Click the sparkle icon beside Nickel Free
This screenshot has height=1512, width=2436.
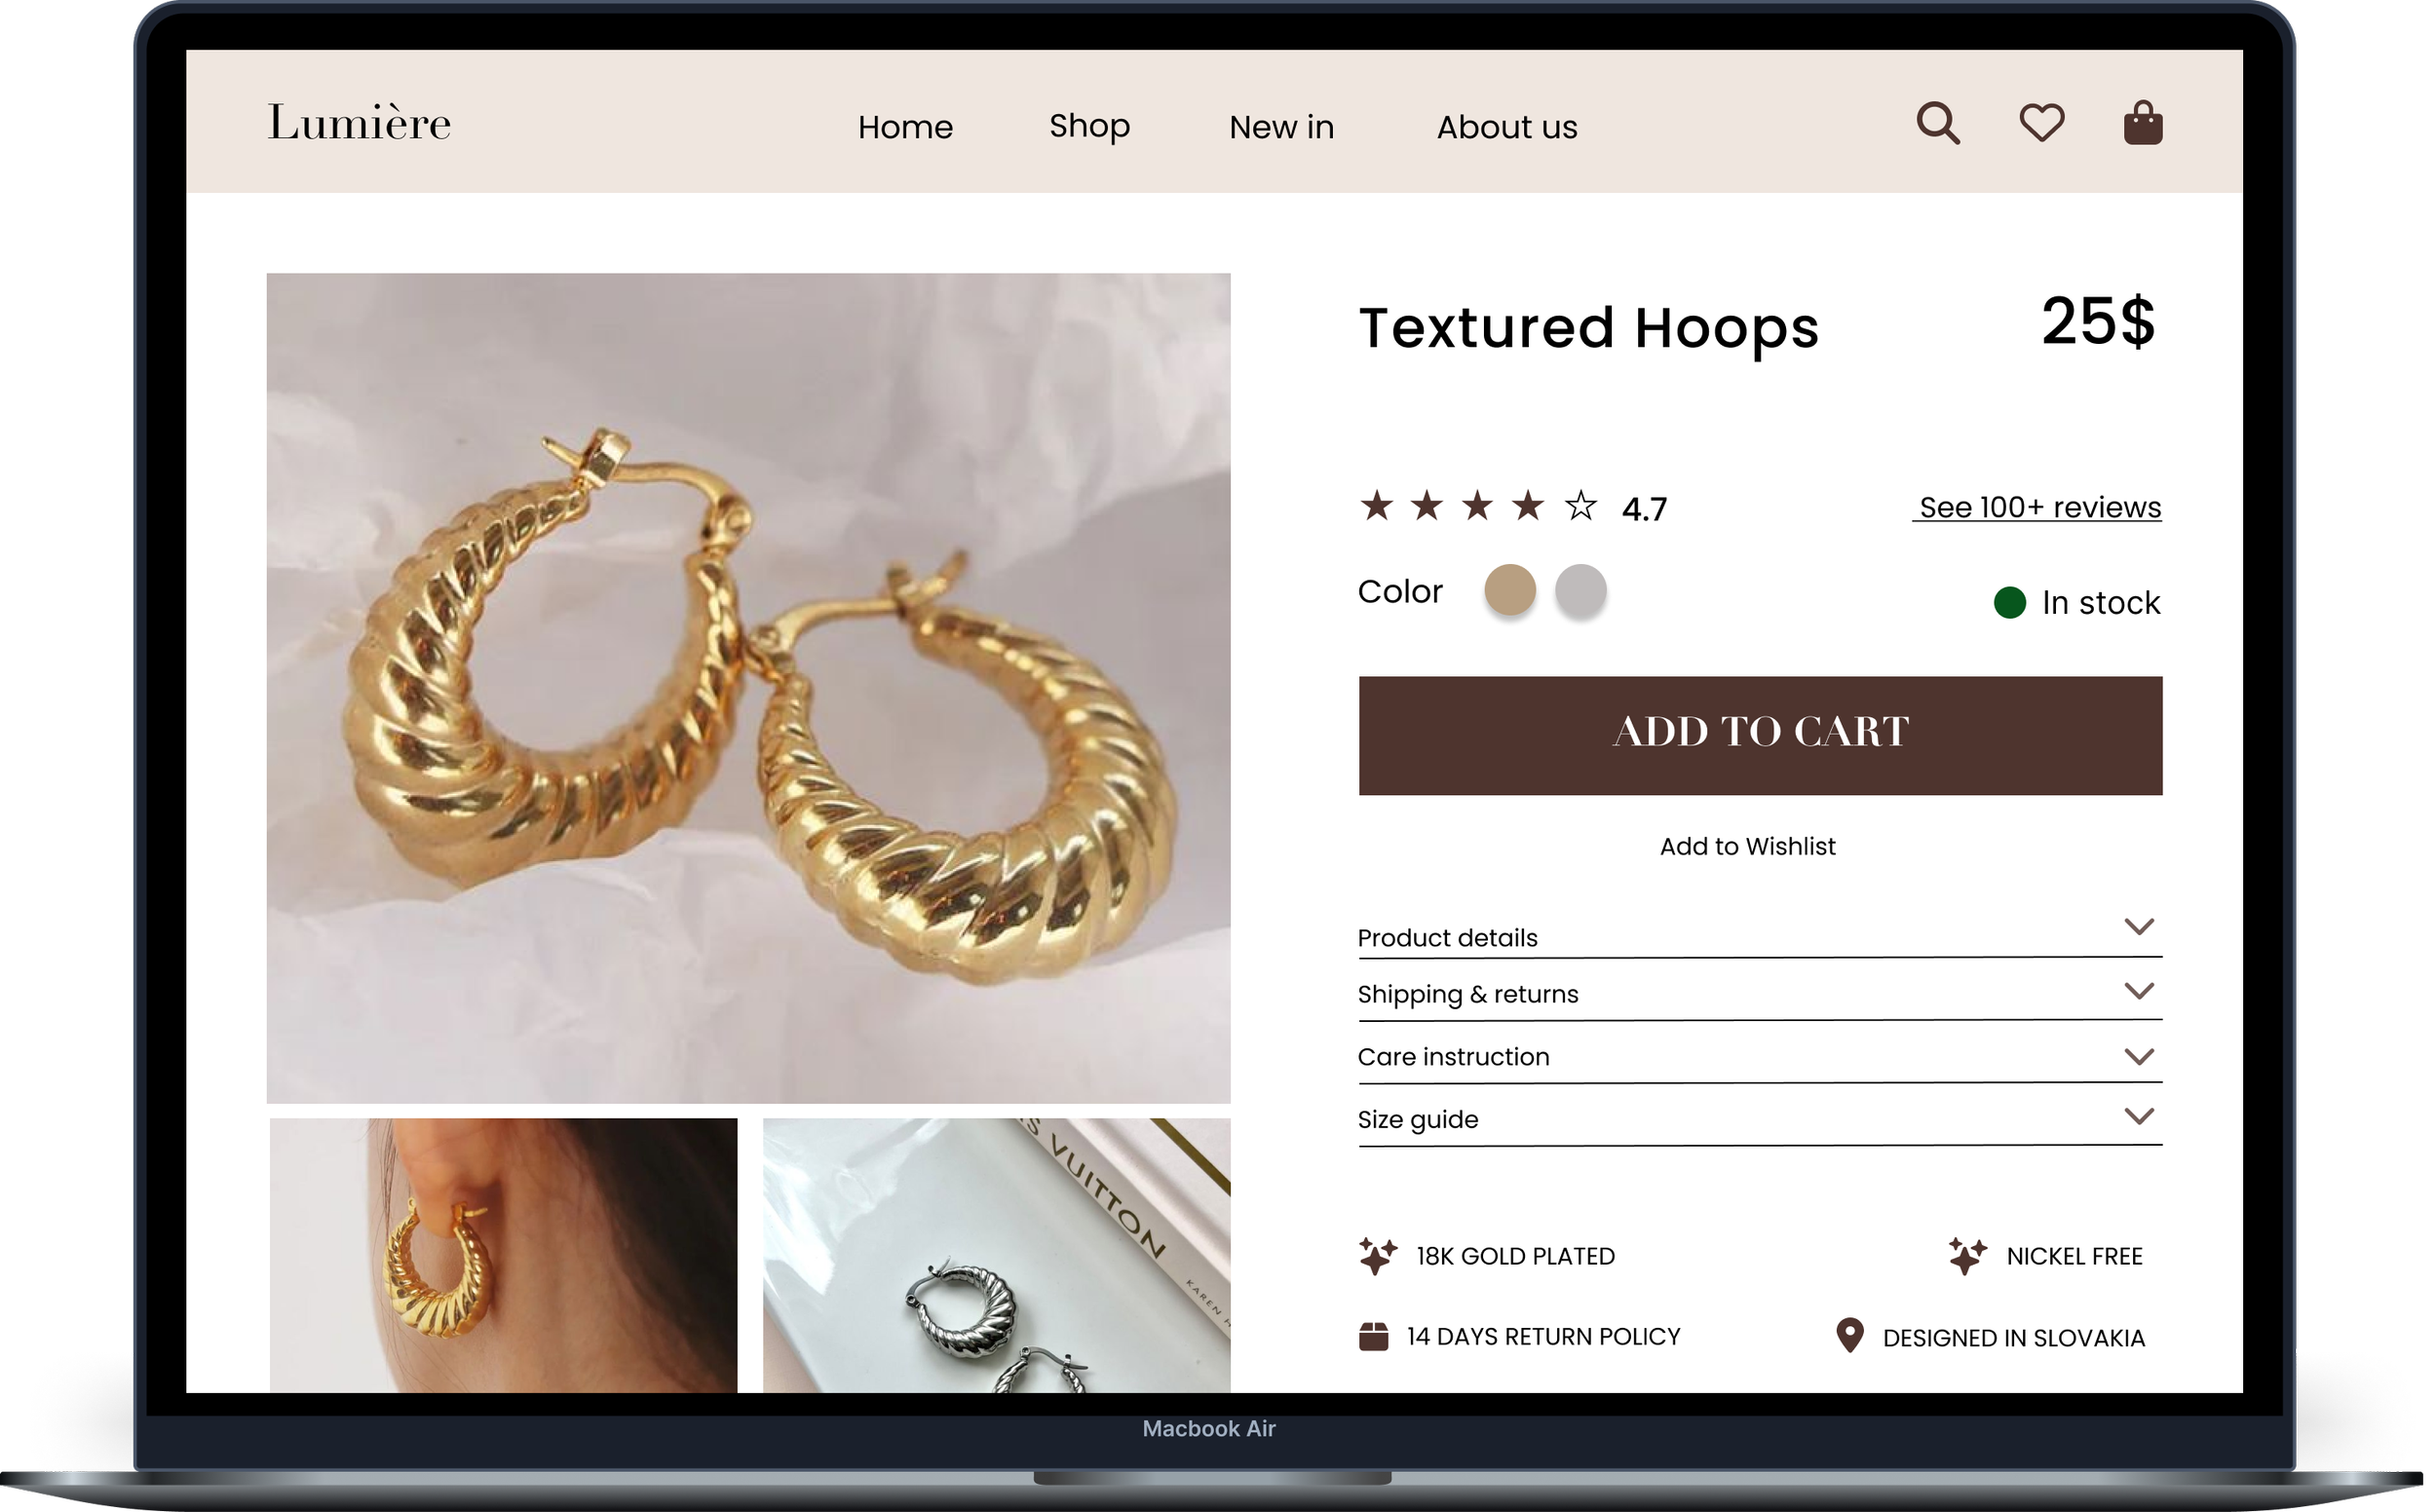click(1966, 1256)
